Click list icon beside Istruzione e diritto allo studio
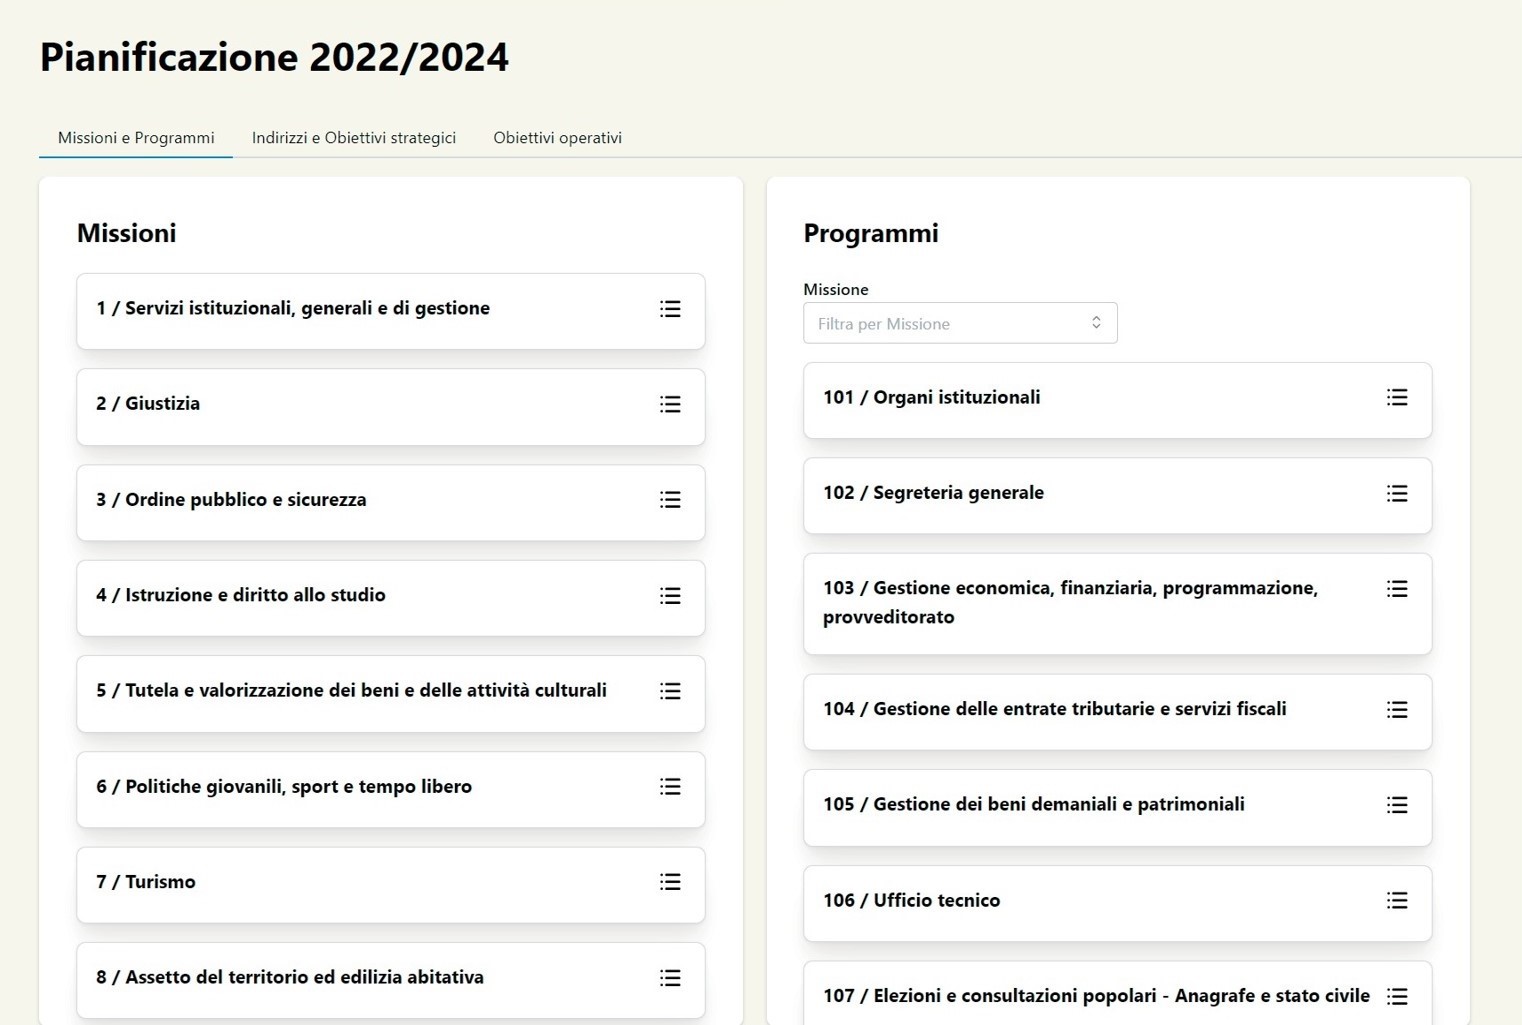This screenshot has width=1522, height=1025. pyautogui.click(x=670, y=596)
